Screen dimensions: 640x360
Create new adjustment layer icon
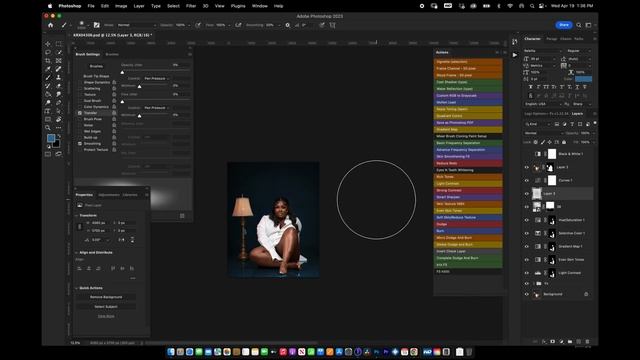point(561,342)
